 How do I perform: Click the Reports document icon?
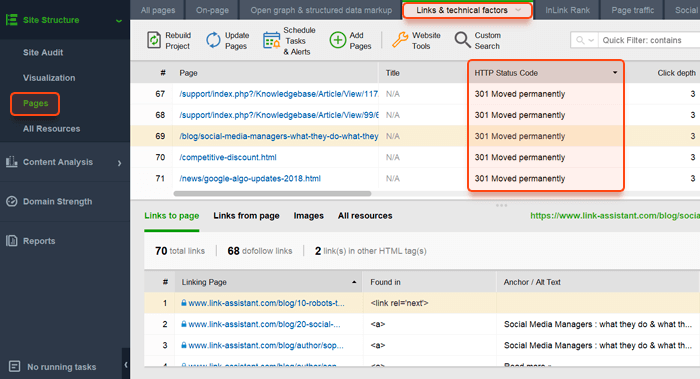12,241
